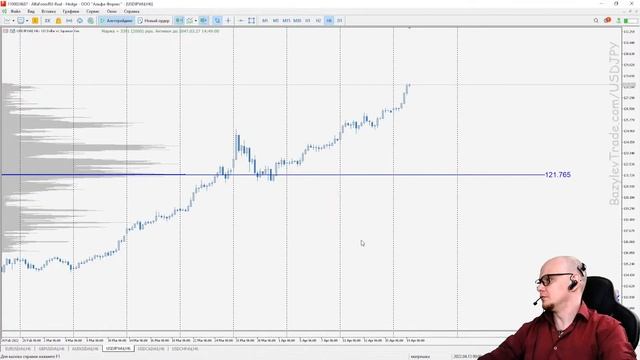Switch to the GBPUSD,H4 chart tab
The width and height of the screenshot is (640, 360).
pyautogui.click(x=51, y=349)
